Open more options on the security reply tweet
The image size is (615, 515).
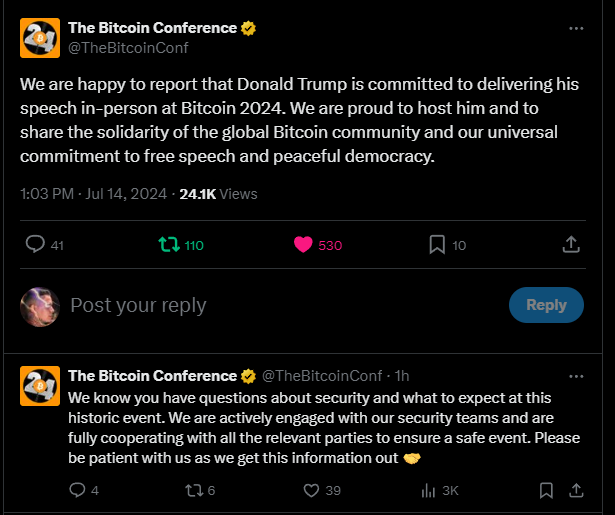pos(575,376)
